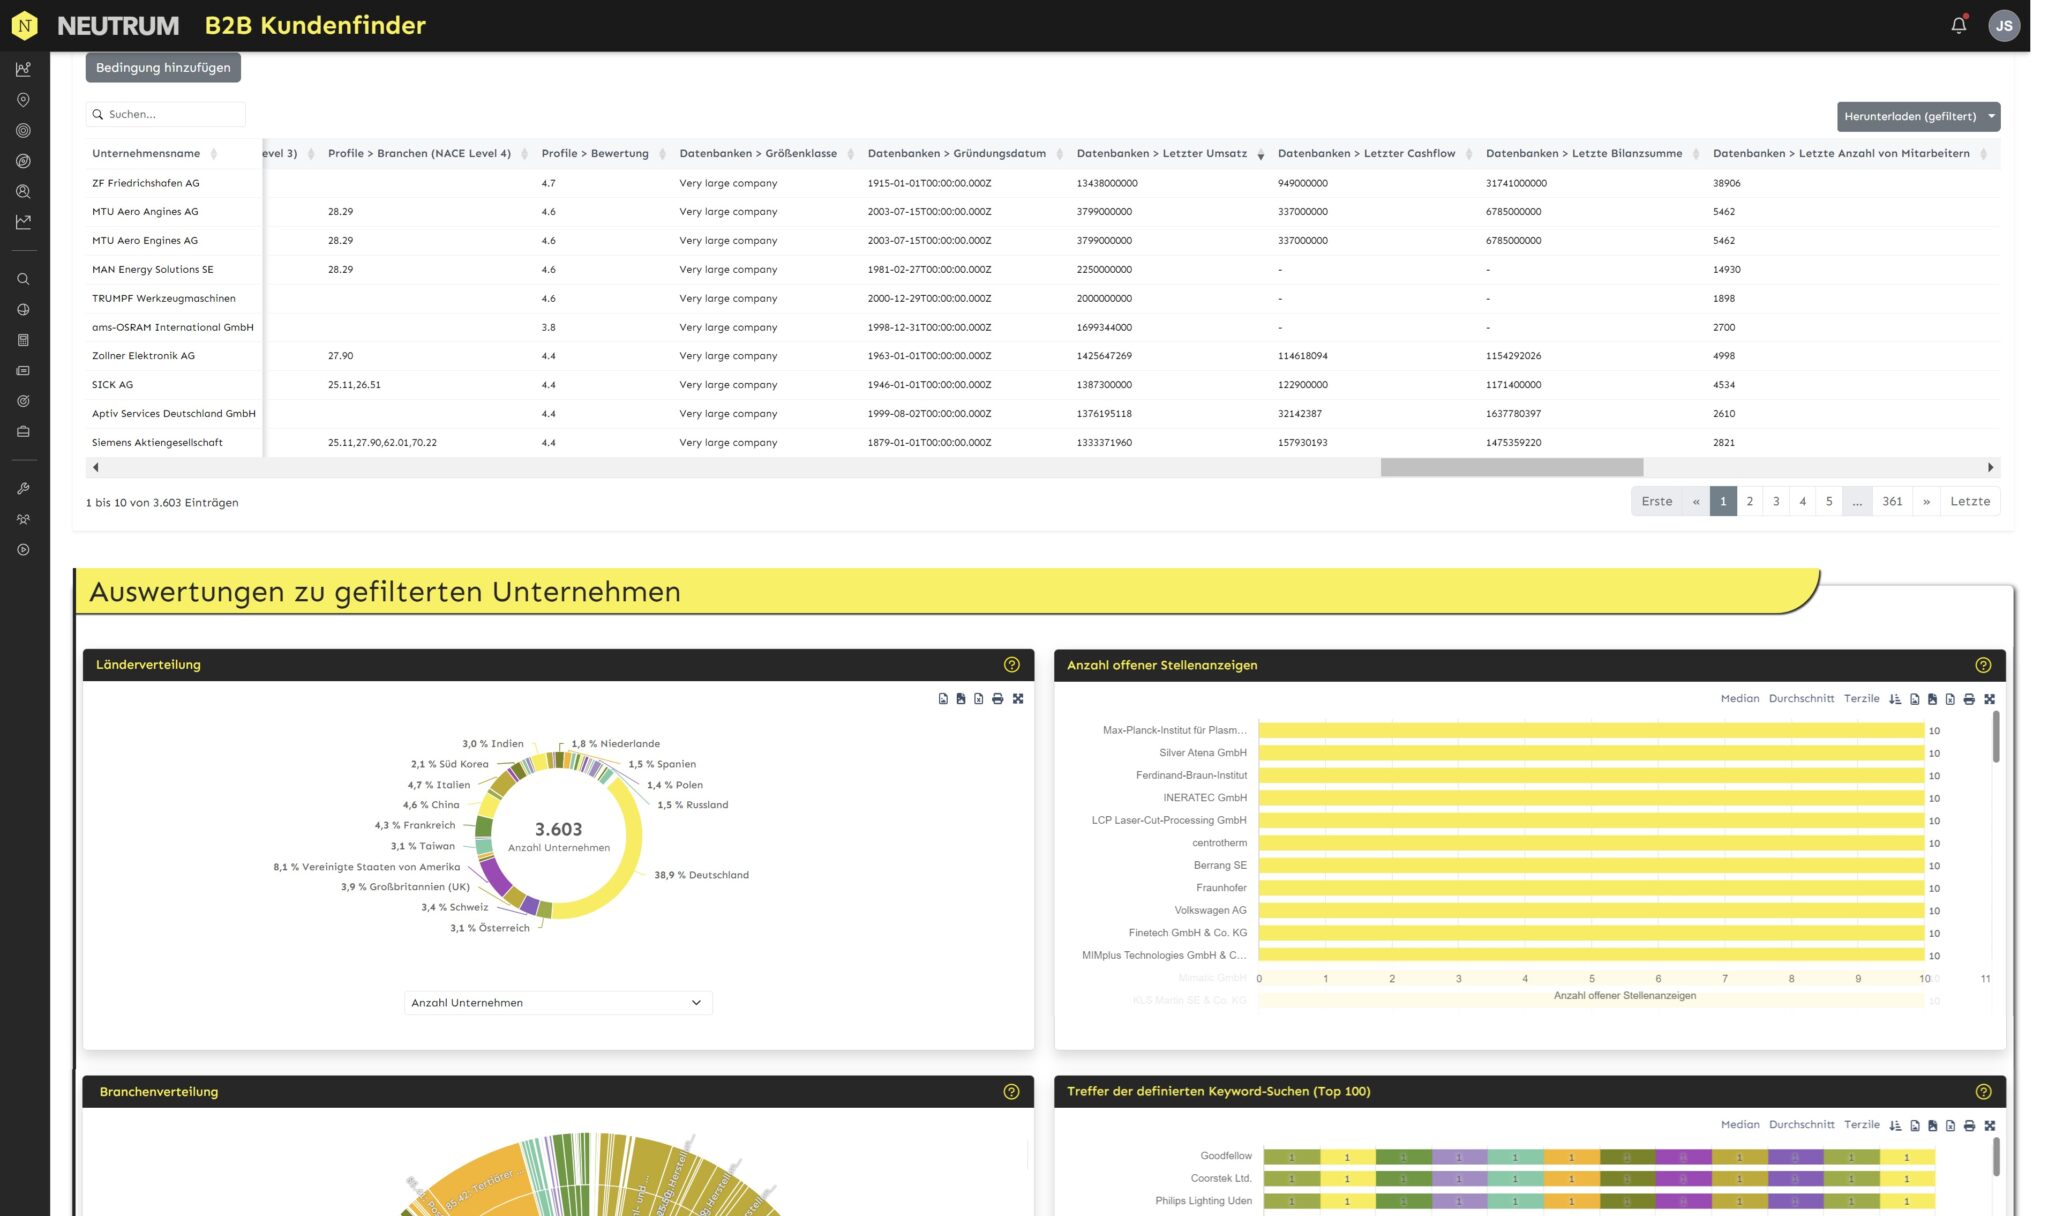Open the Anzahl Unternehmen dropdown
This screenshot has width=2048, height=1216.
(558, 1003)
